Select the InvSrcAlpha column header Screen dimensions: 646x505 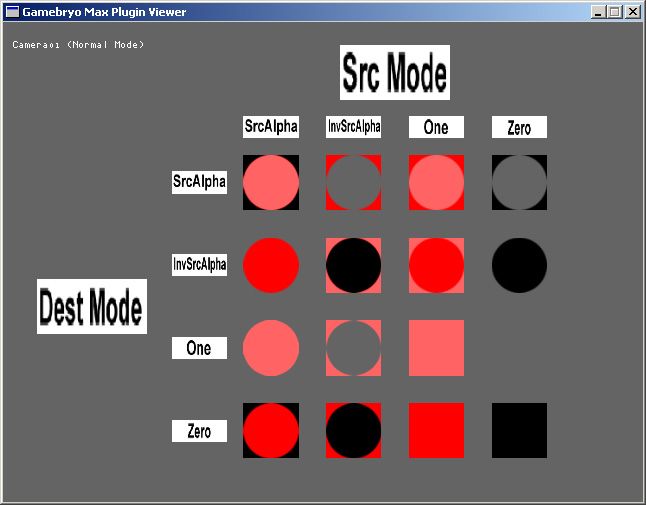(353, 127)
